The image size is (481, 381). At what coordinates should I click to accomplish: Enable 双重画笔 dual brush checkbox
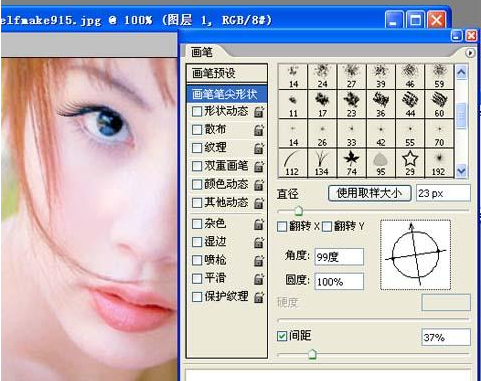(x=197, y=166)
